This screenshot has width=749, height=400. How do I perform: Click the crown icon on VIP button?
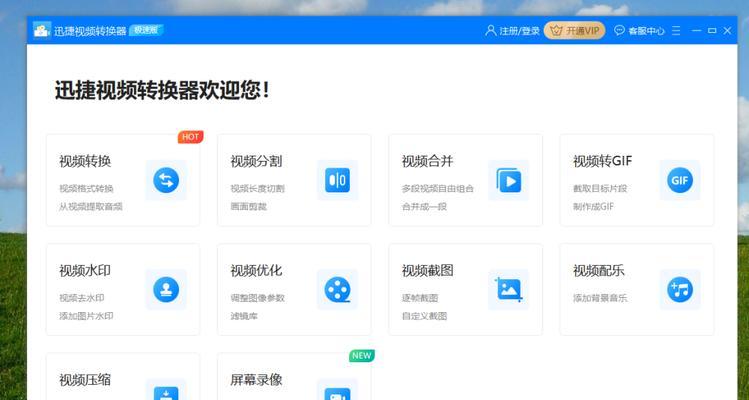click(x=556, y=31)
